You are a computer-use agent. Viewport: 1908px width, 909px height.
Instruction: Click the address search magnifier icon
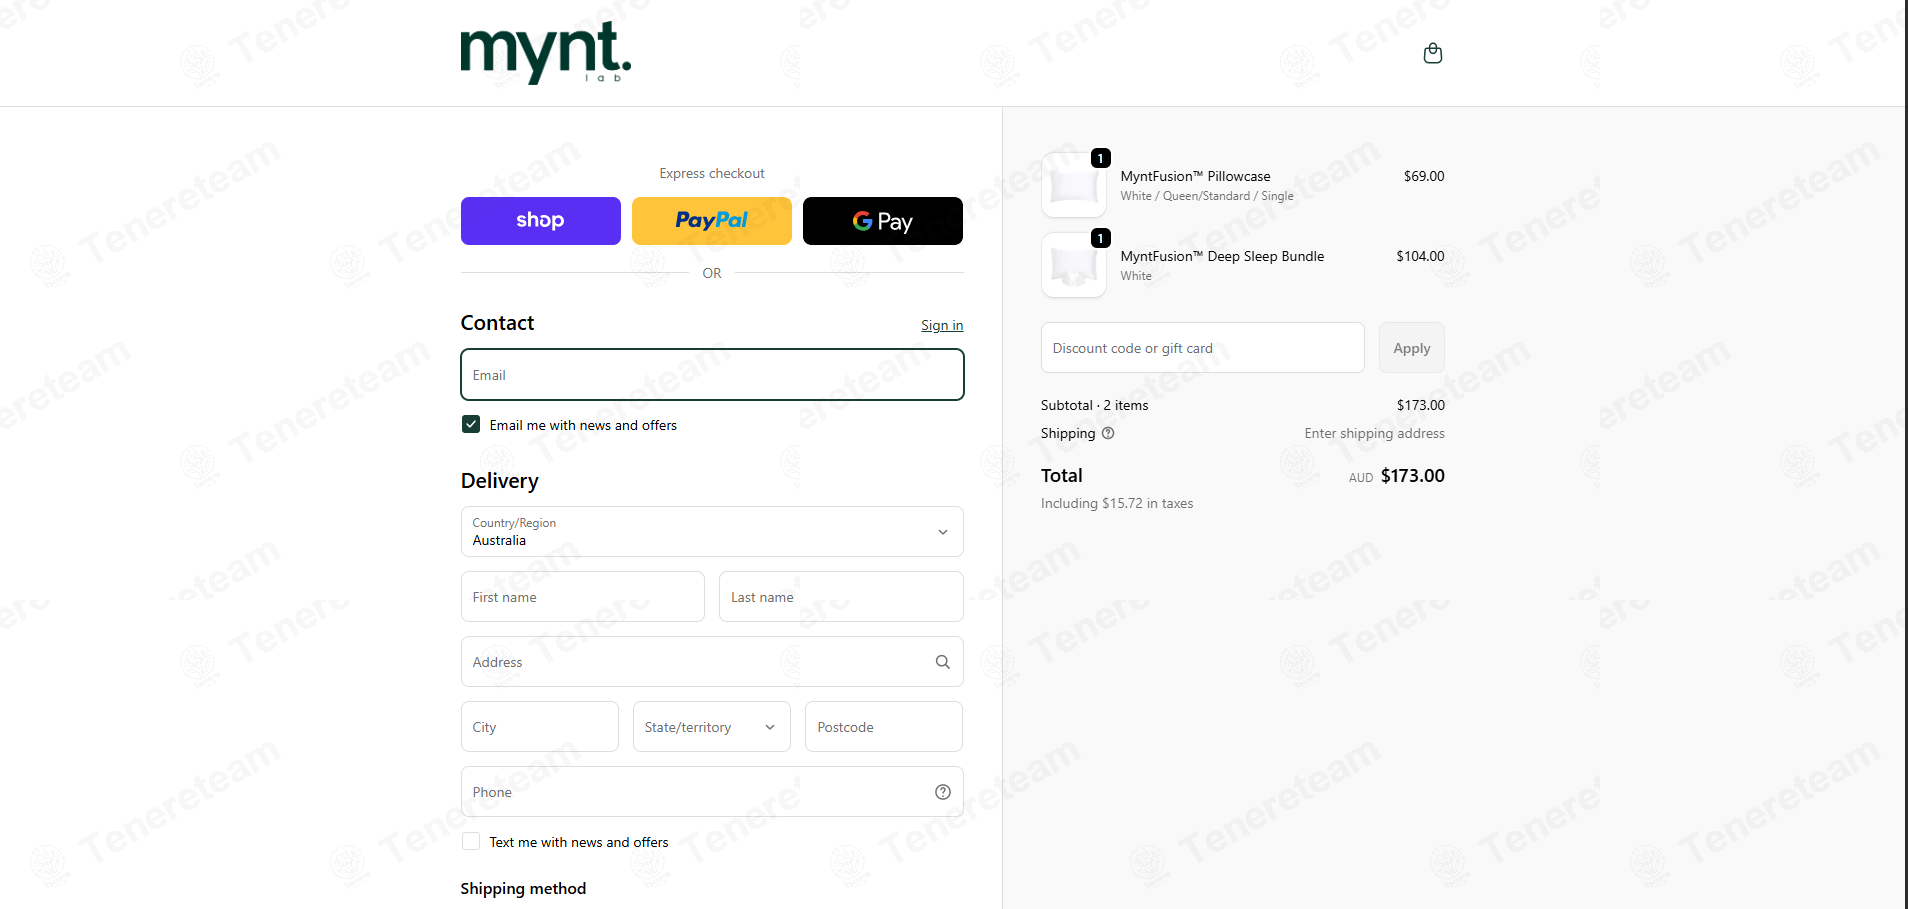(942, 662)
